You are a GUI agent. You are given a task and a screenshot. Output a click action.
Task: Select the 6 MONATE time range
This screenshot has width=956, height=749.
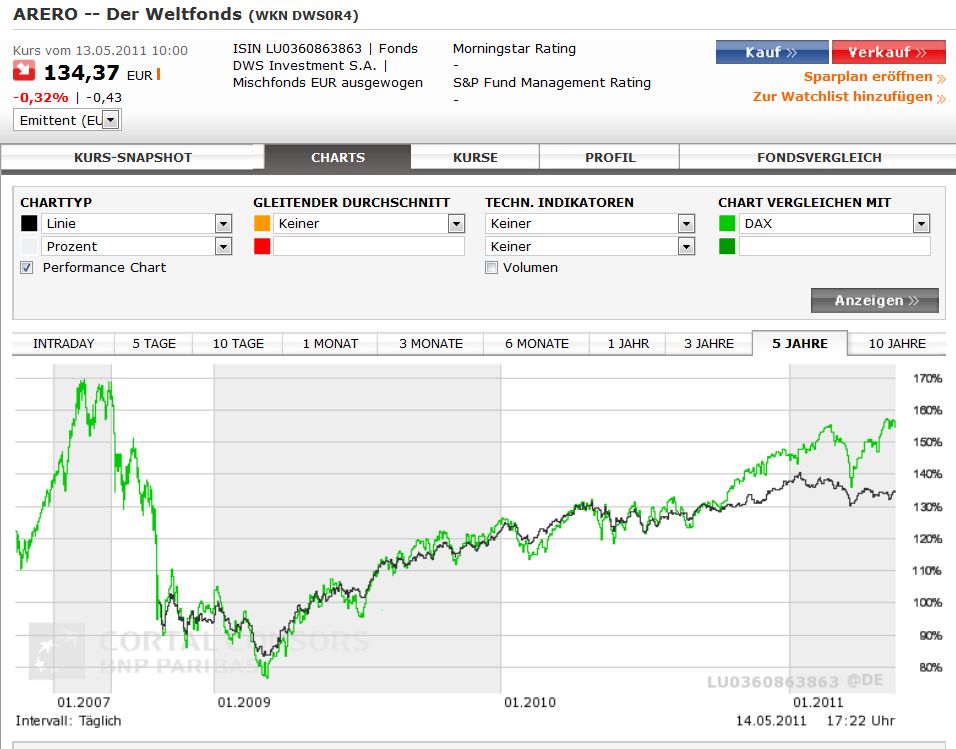(x=537, y=343)
